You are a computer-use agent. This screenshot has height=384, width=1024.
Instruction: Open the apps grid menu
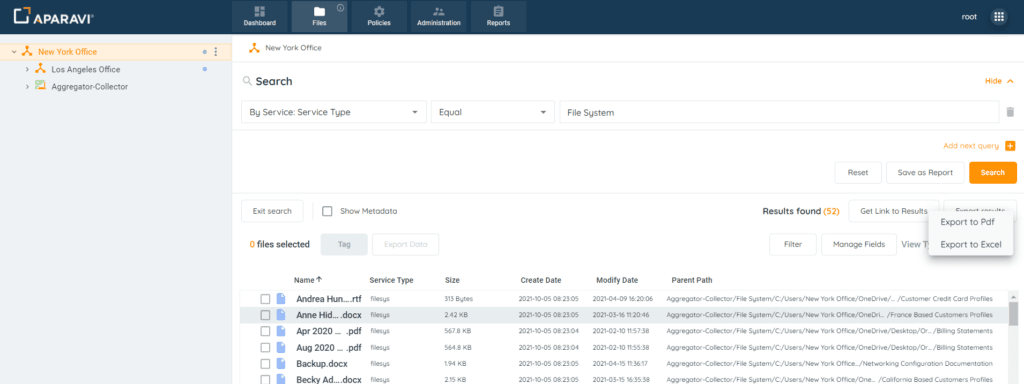click(999, 17)
